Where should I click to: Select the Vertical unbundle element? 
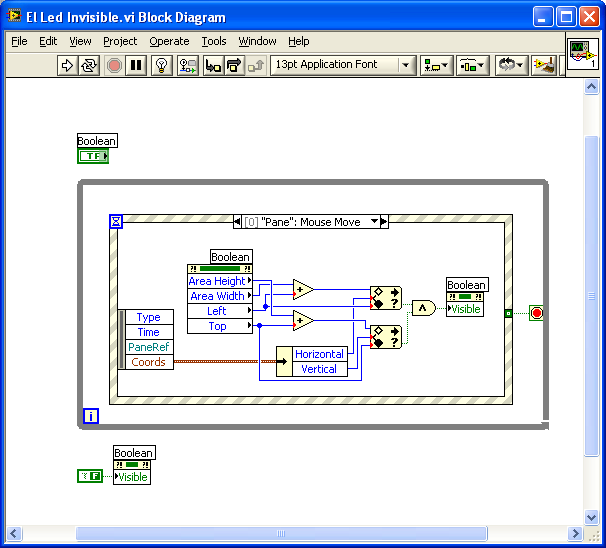point(320,369)
